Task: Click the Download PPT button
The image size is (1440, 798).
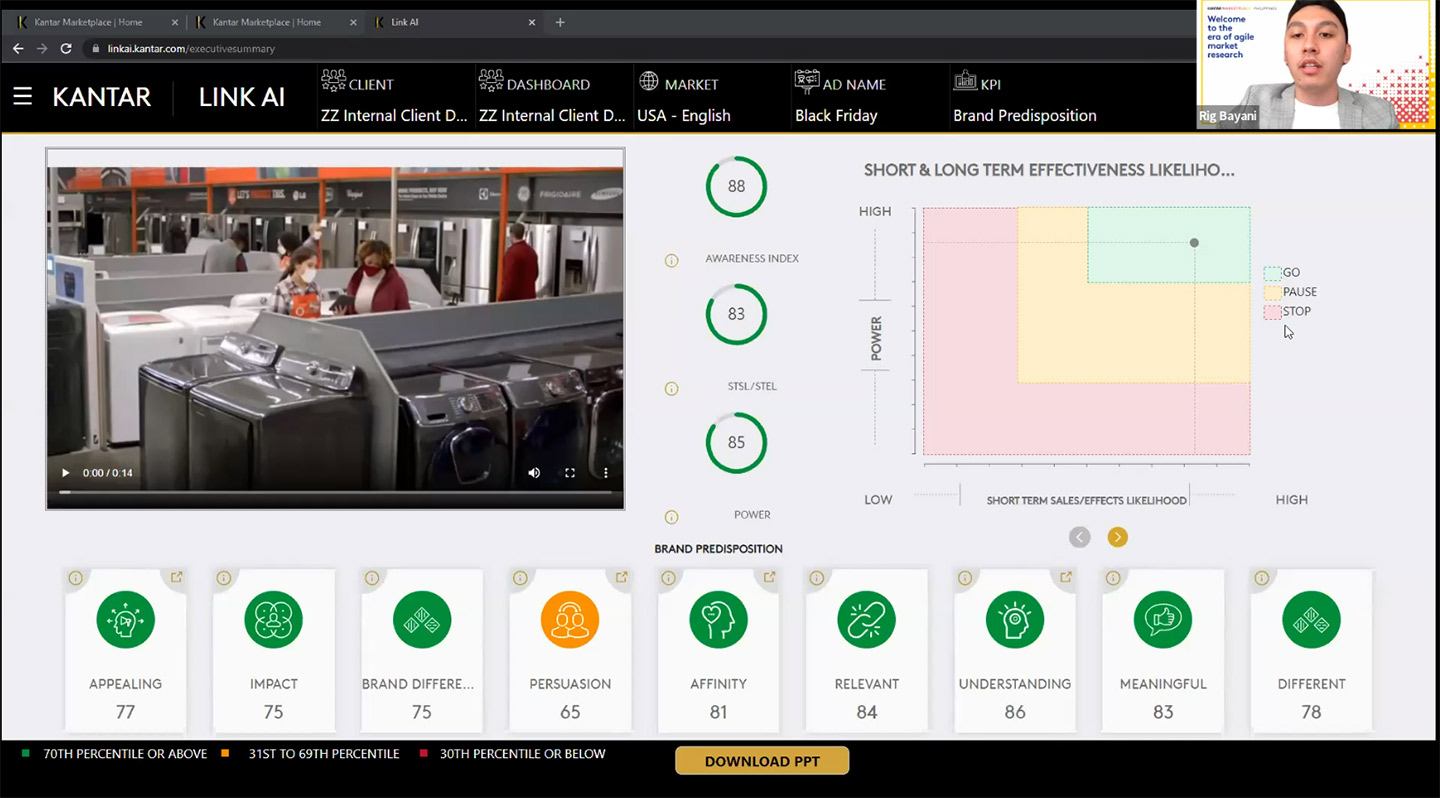Action: point(762,761)
